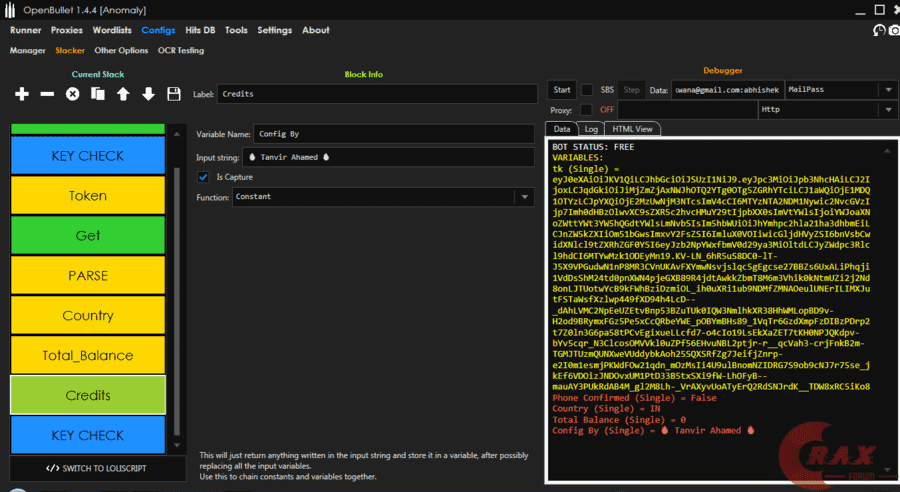Click inside the Variable Name field

[x=394, y=133]
